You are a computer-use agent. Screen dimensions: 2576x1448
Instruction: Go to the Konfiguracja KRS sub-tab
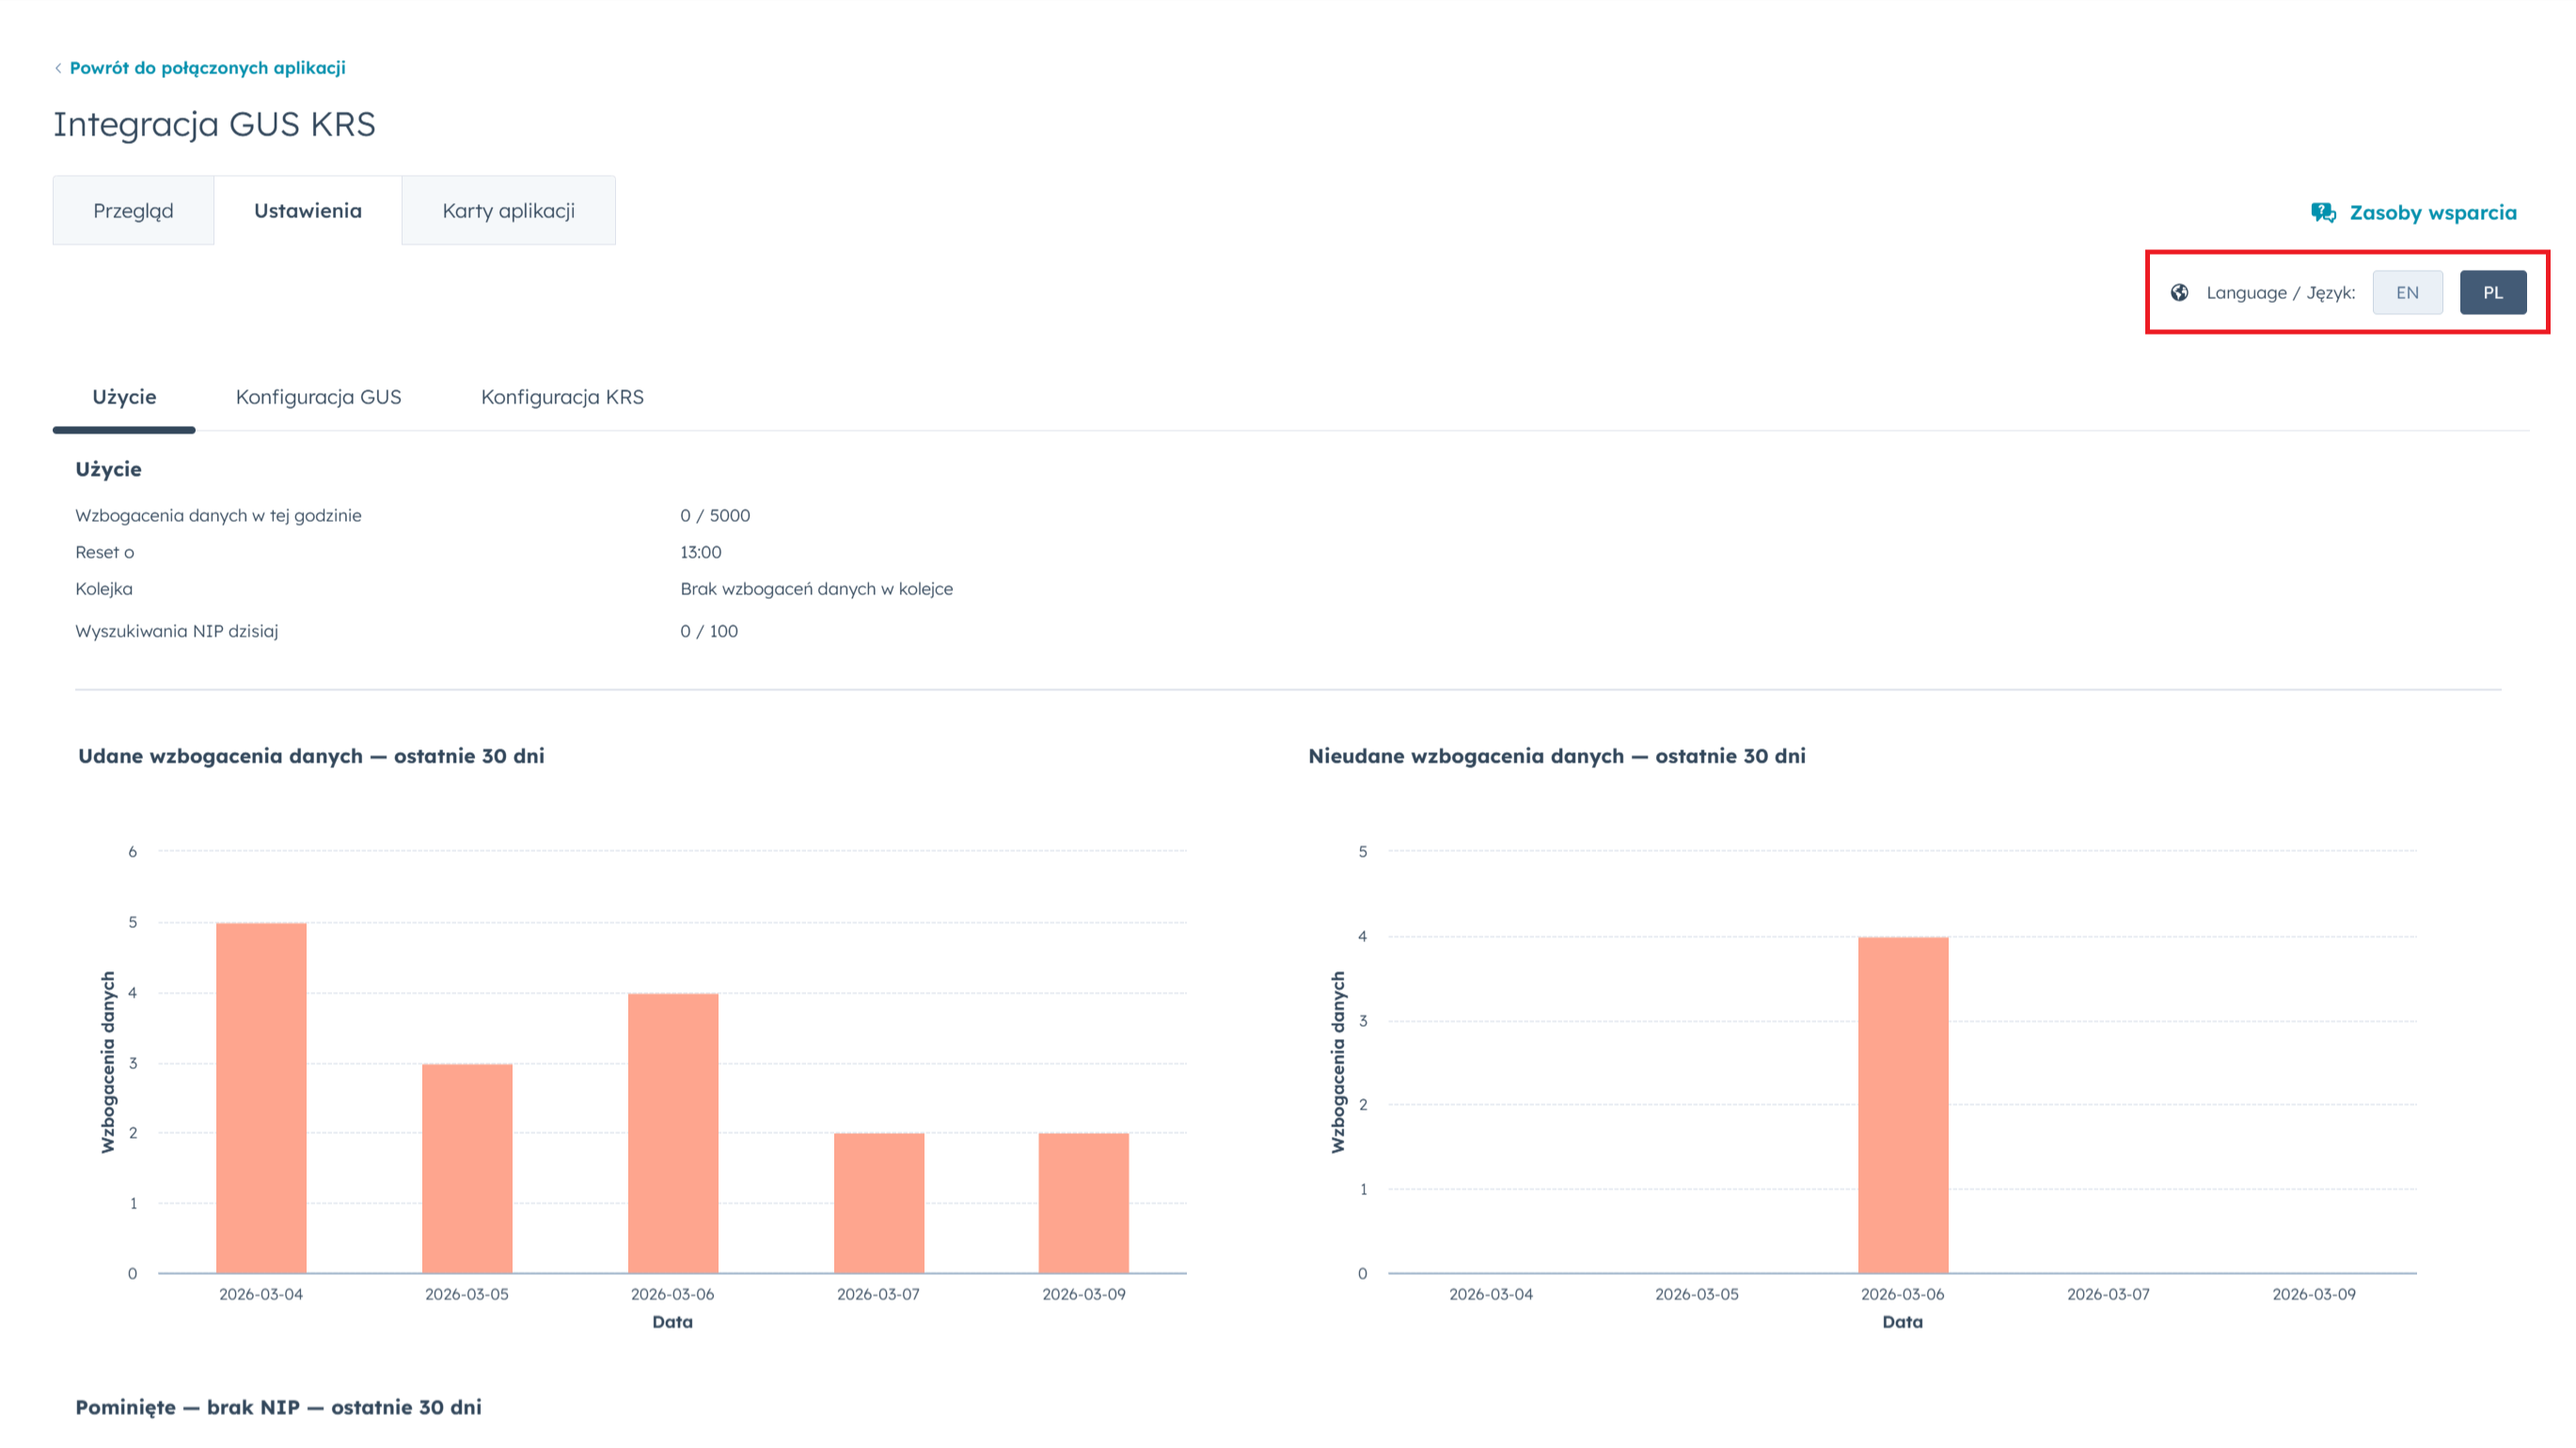[563, 397]
